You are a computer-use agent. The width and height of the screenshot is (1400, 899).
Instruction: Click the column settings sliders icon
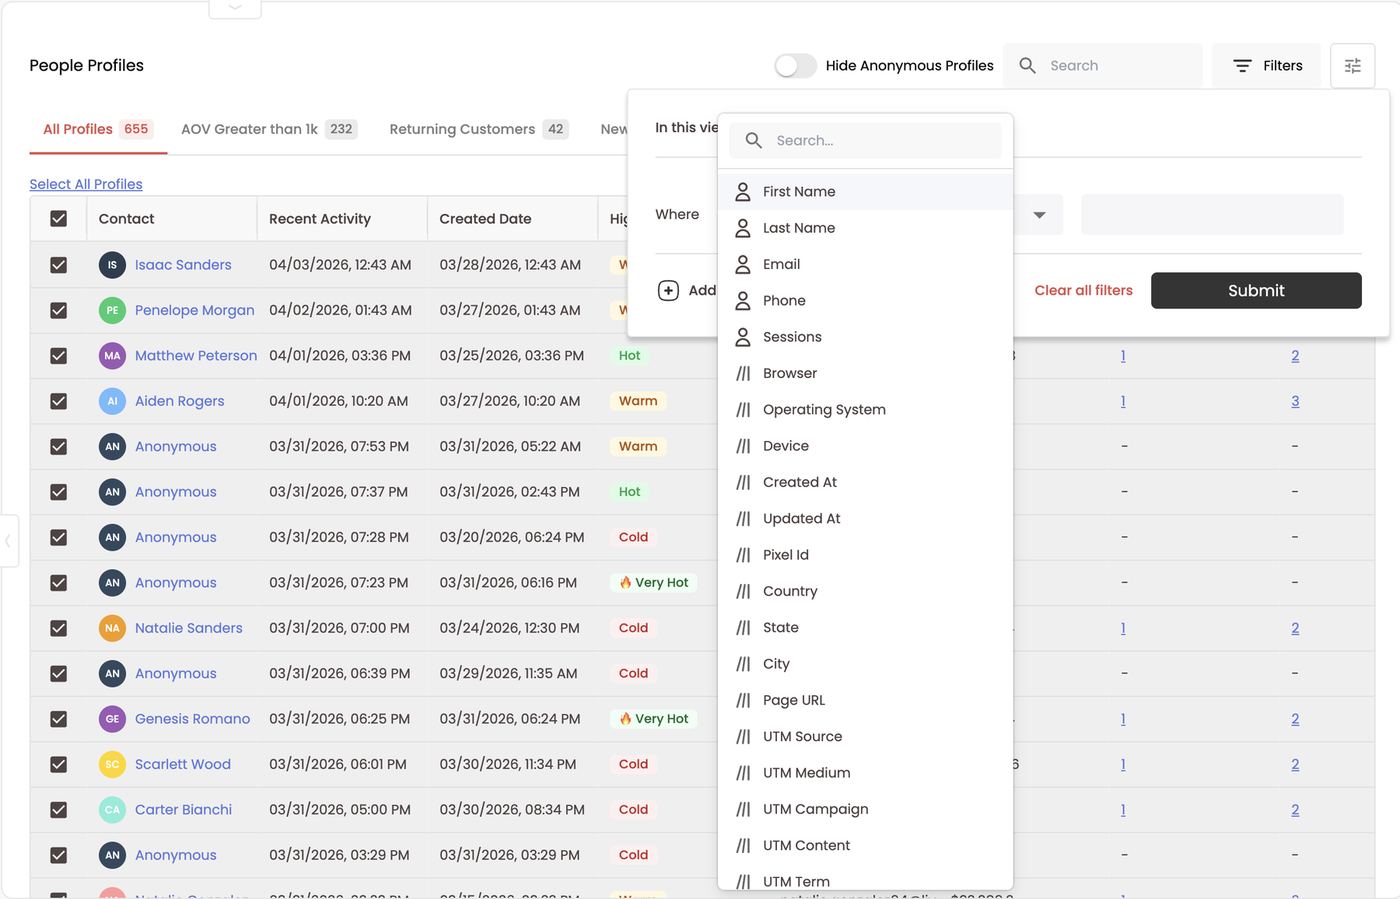[1352, 66]
